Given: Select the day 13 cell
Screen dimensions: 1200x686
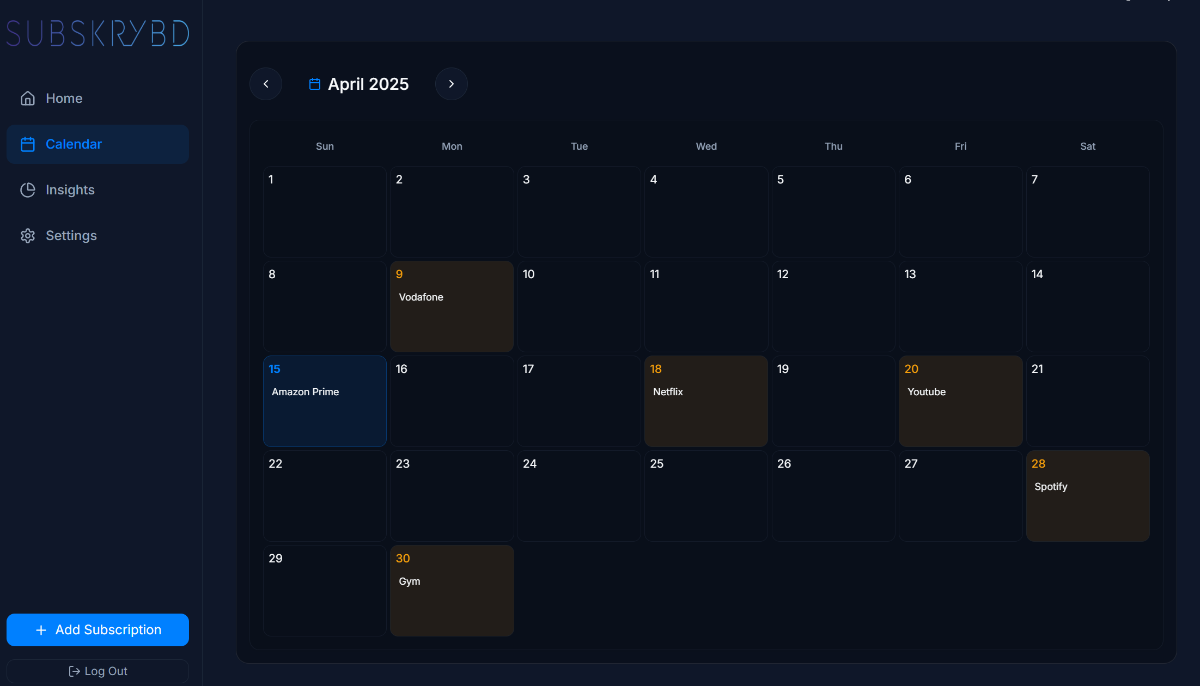Looking at the screenshot, I should [x=961, y=307].
